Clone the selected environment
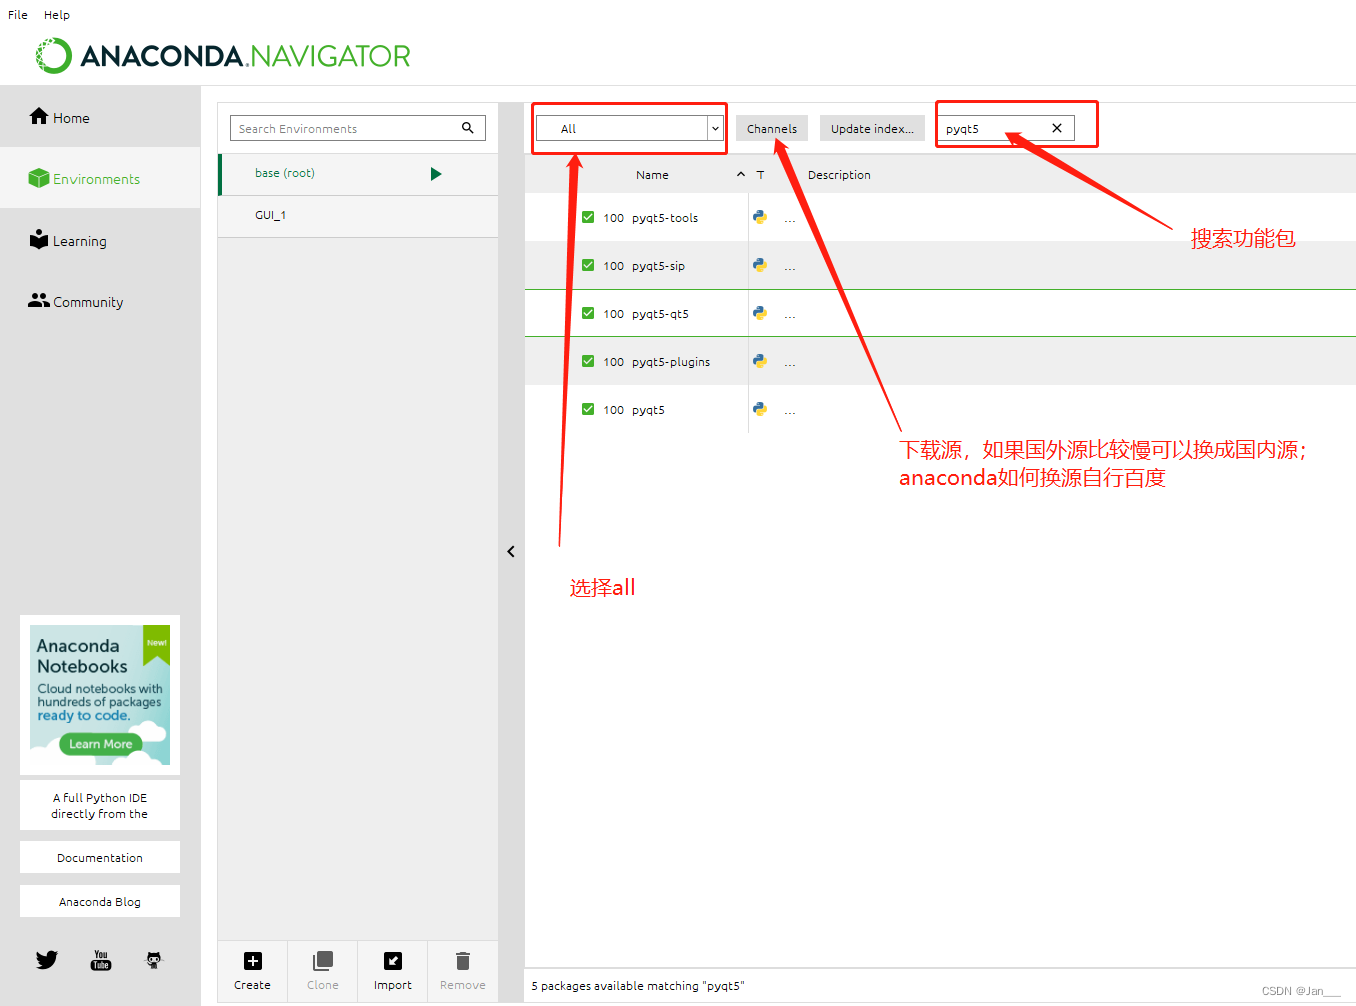This screenshot has height=1006, width=1356. point(322,970)
